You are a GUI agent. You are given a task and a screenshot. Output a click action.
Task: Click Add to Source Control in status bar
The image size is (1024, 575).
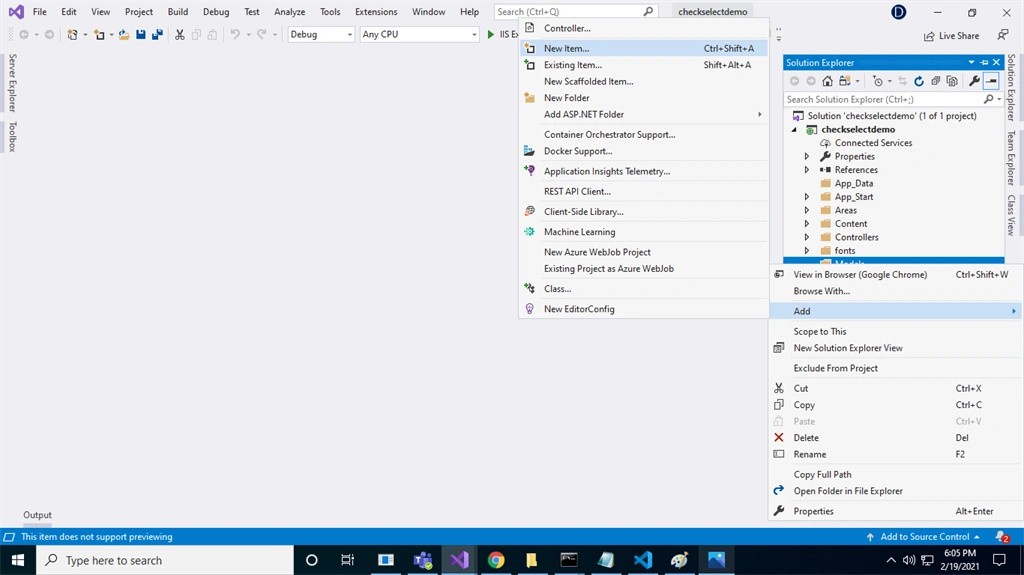tap(923, 537)
